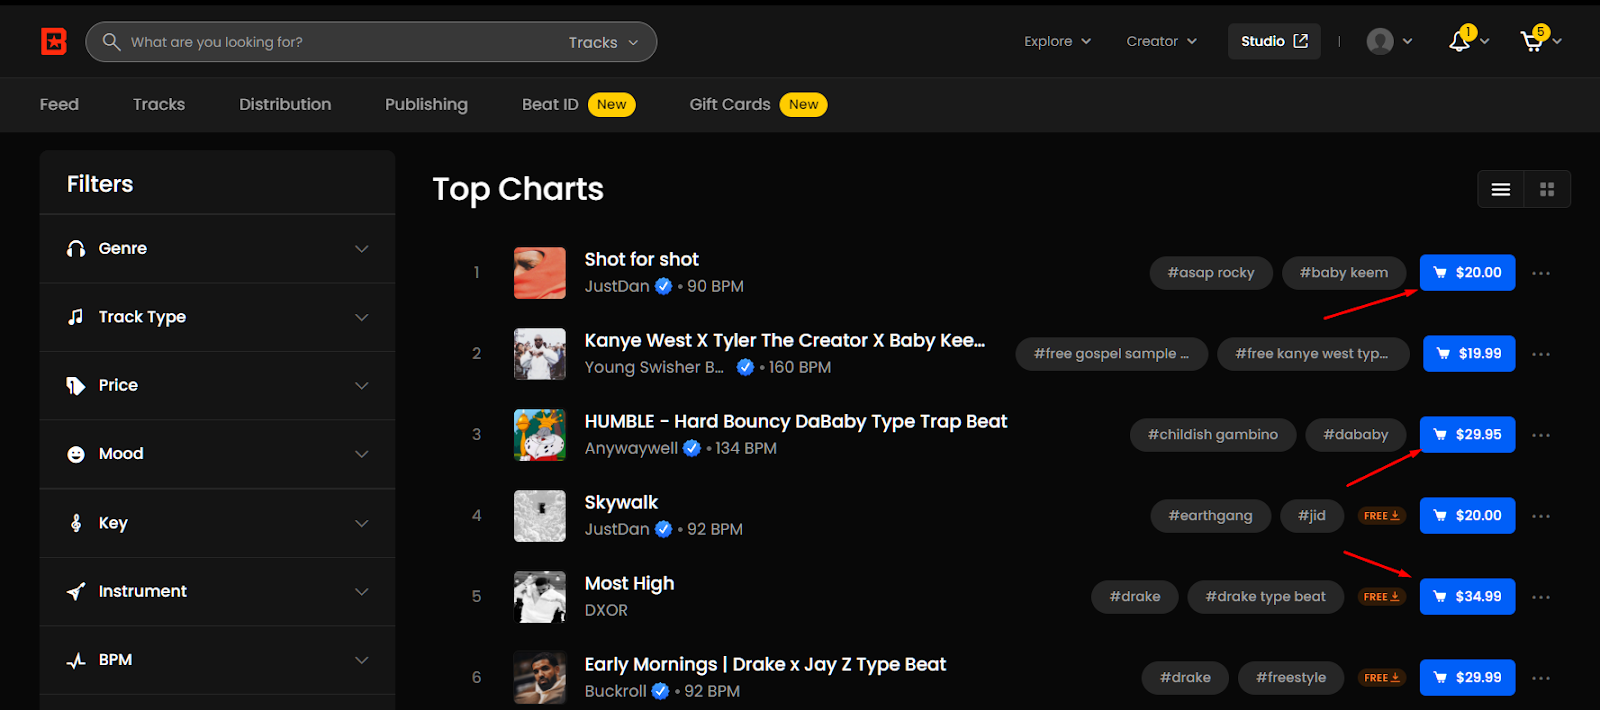The image size is (1600, 710).
Task: Go to the Gift Cards tab
Action: [758, 104]
